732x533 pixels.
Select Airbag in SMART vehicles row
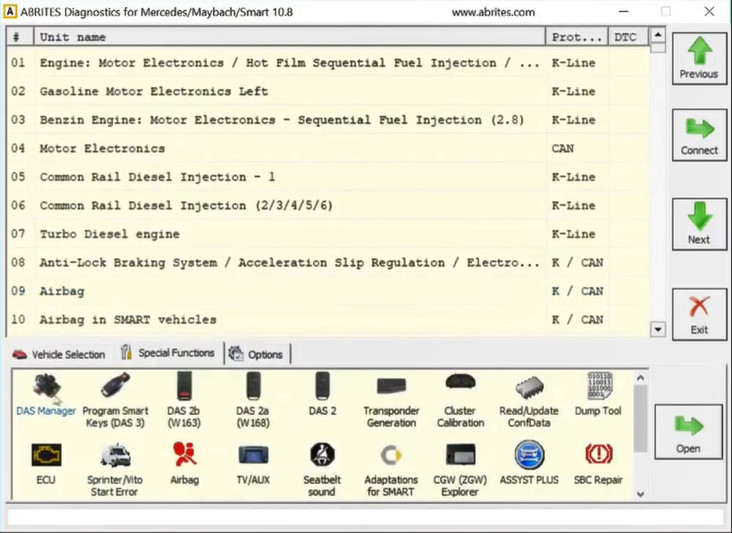tap(328, 320)
